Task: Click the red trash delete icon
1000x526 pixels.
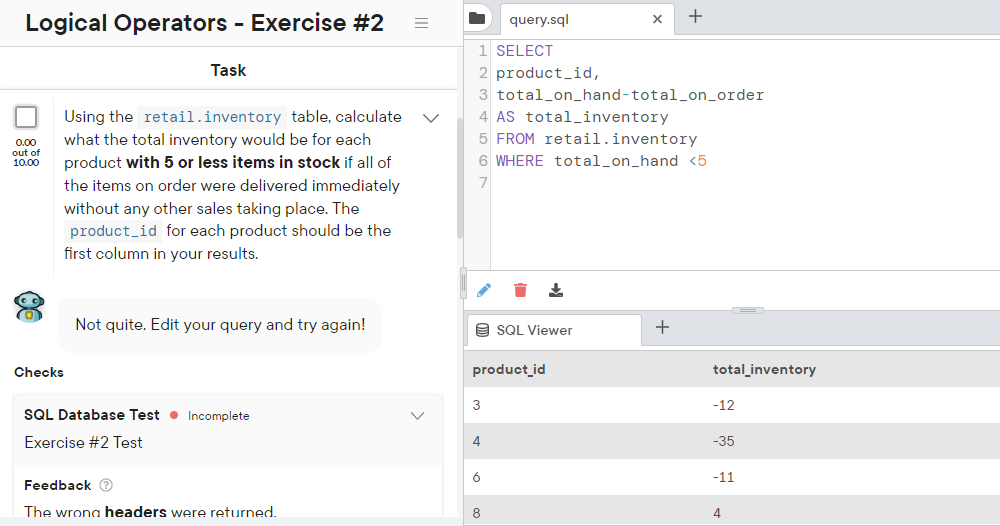Action: [520, 290]
